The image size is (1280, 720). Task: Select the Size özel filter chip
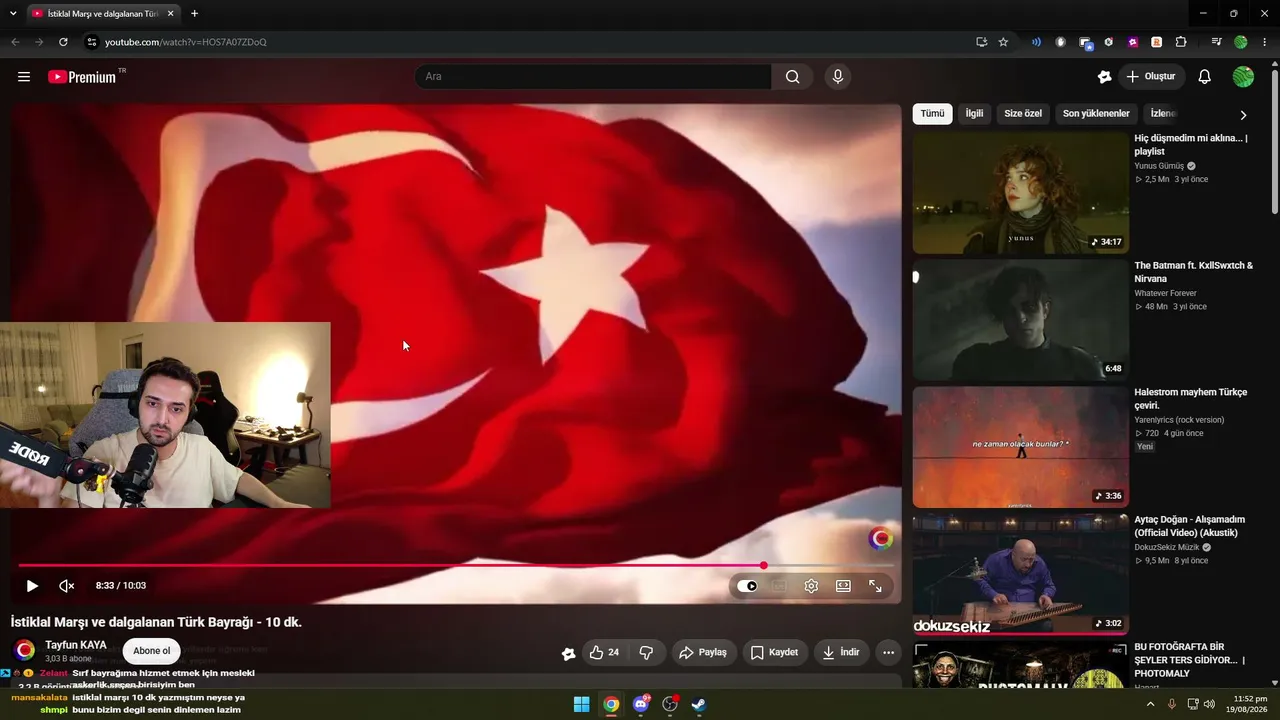pyautogui.click(x=1023, y=114)
